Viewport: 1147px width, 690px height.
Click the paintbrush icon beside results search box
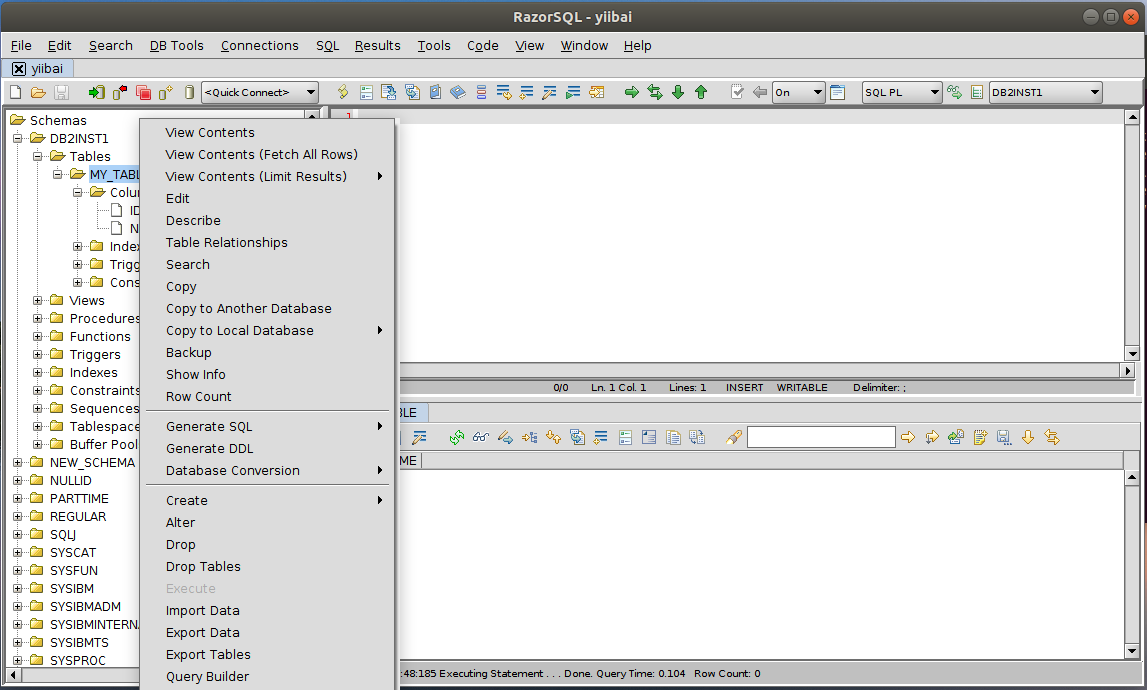click(x=734, y=438)
